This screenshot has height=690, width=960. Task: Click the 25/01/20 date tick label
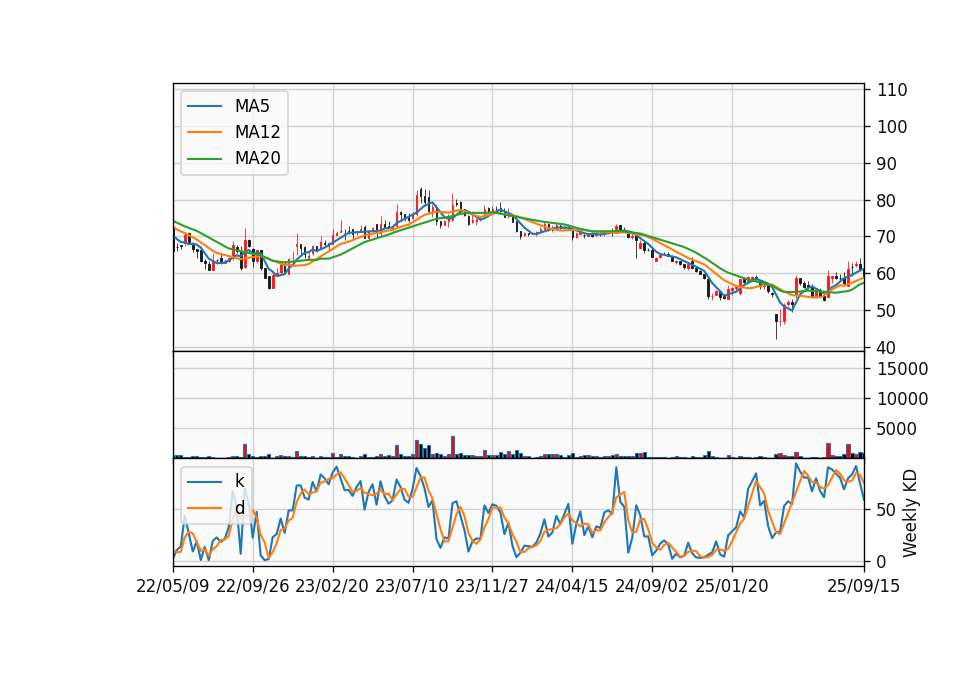tap(732, 586)
